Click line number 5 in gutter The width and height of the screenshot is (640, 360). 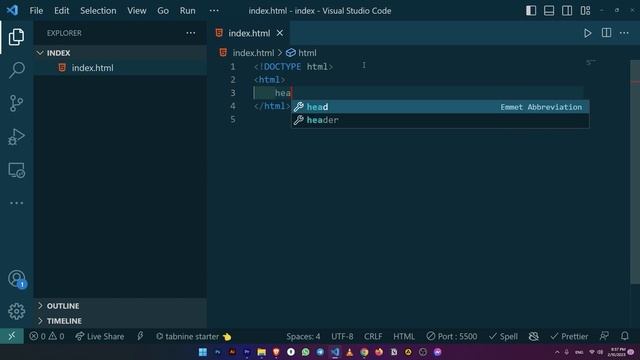pyautogui.click(x=233, y=119)
